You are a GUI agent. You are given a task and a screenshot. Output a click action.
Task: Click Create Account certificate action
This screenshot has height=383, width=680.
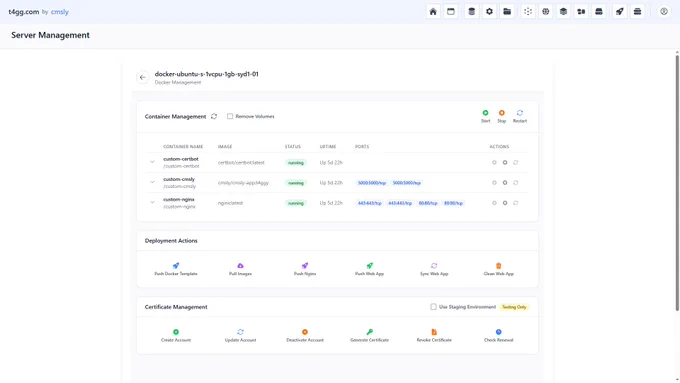[x=176, y=335]
